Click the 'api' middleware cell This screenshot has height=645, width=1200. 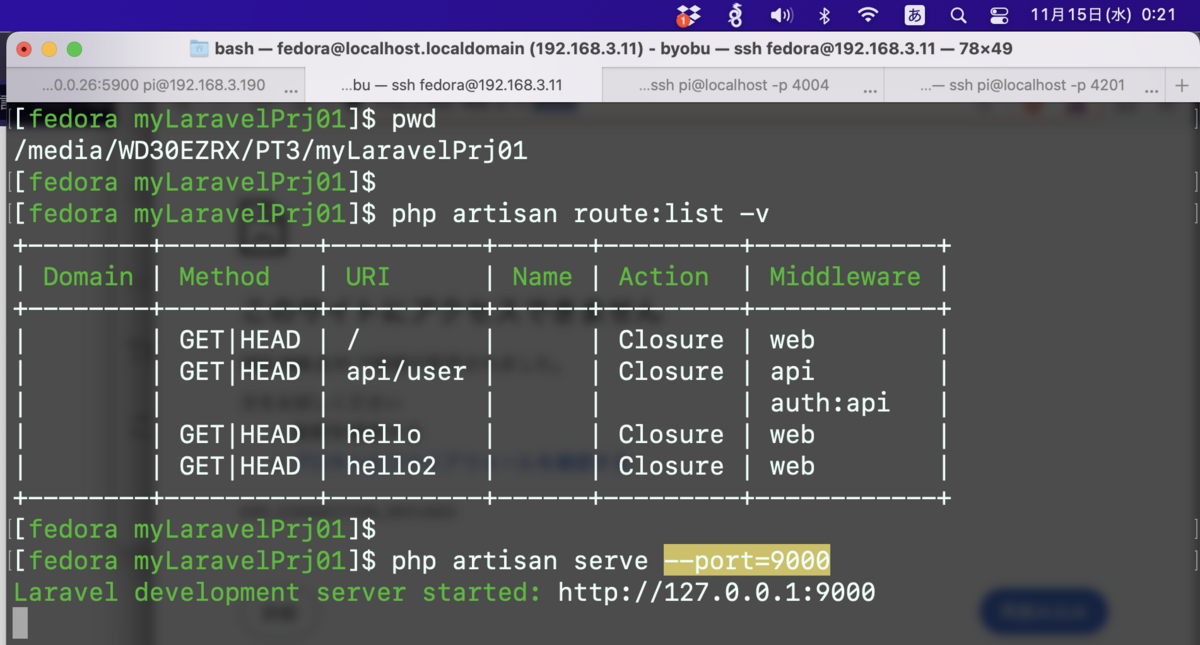pyautogui.click(x=792, y=372)
